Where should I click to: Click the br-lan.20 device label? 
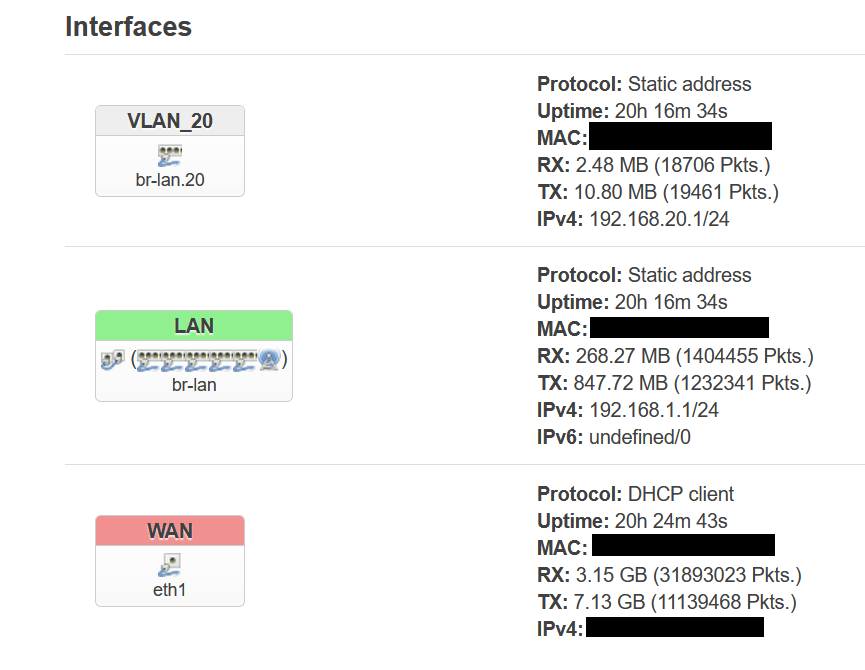pyautogui.click(x=169, y=180)
